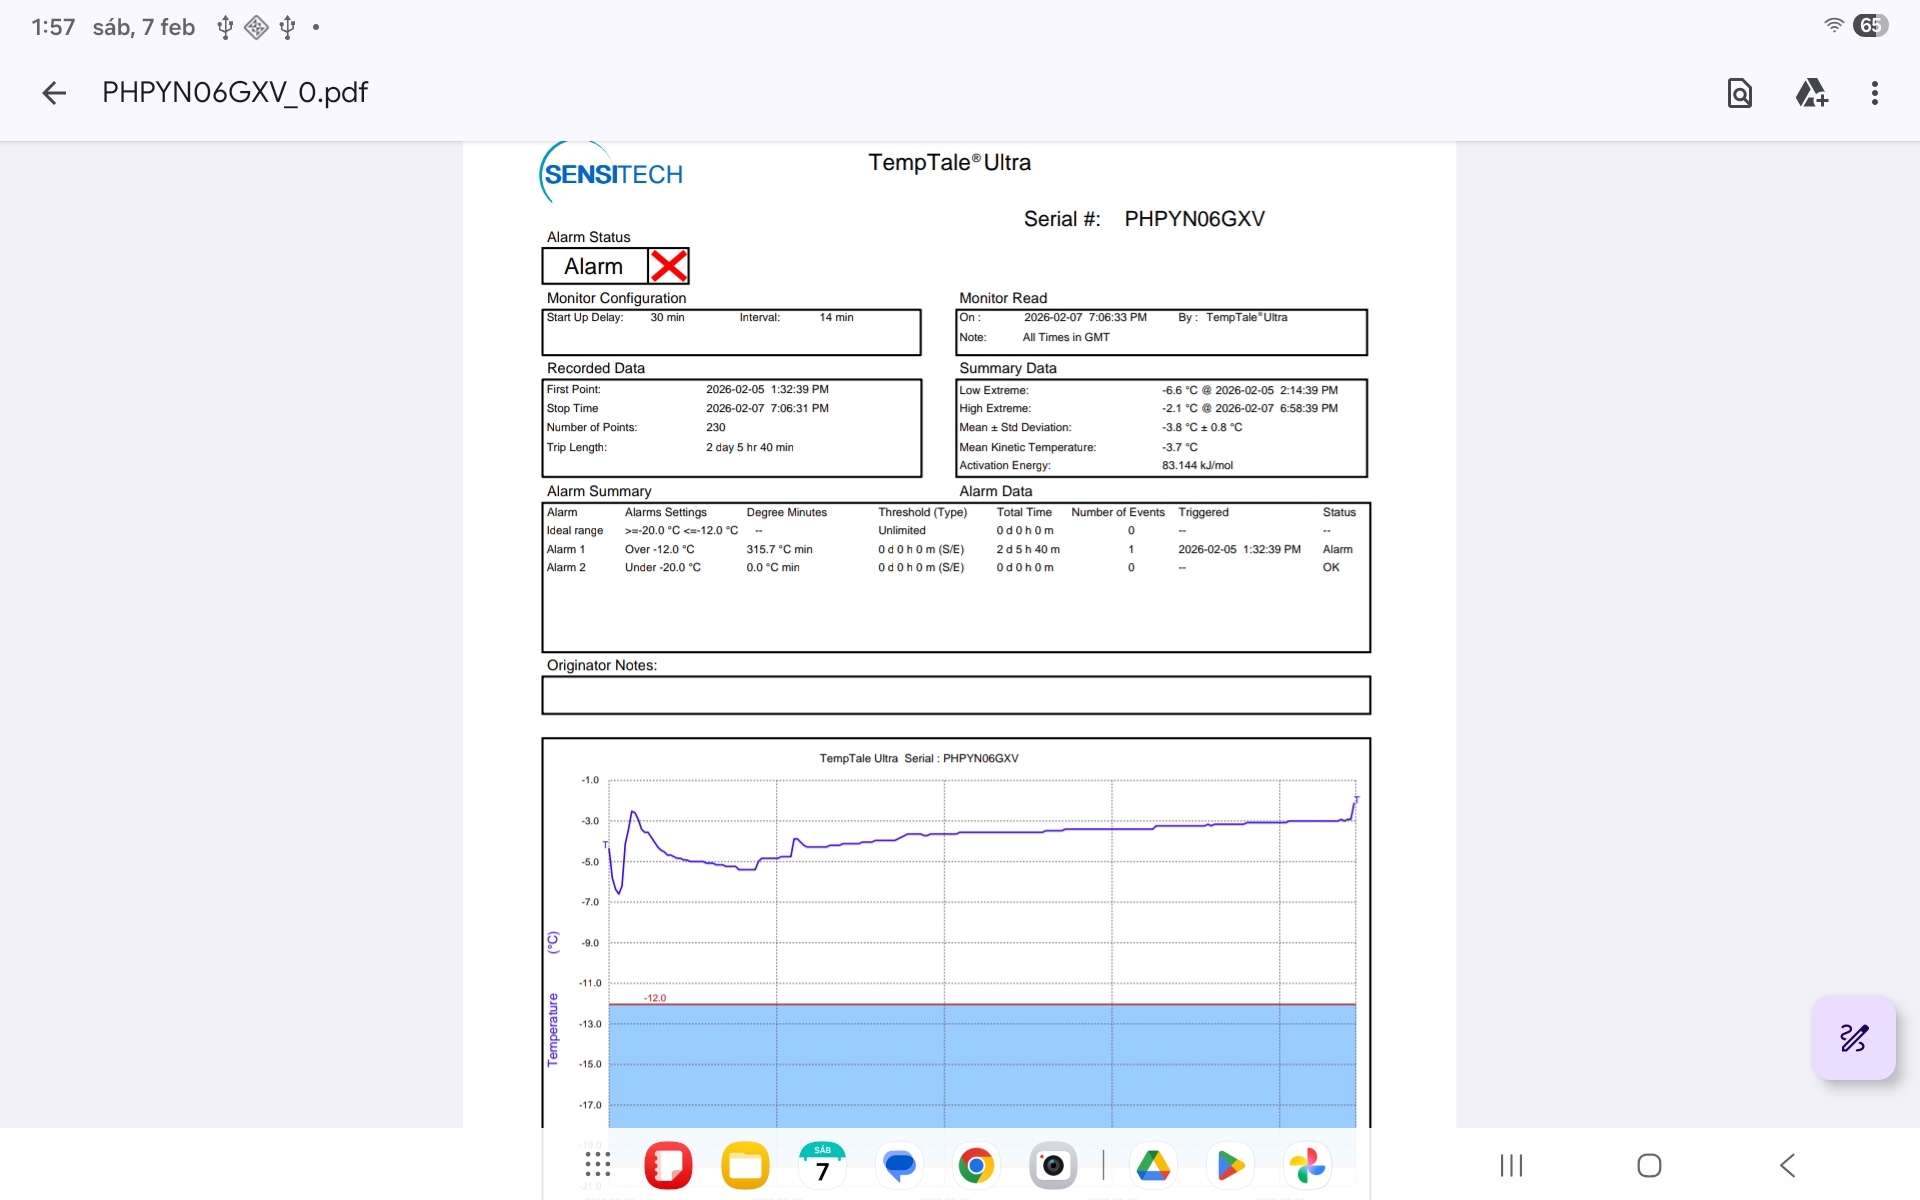
Task: Open the three-dot overflow menu
Action: [1874, 93]
